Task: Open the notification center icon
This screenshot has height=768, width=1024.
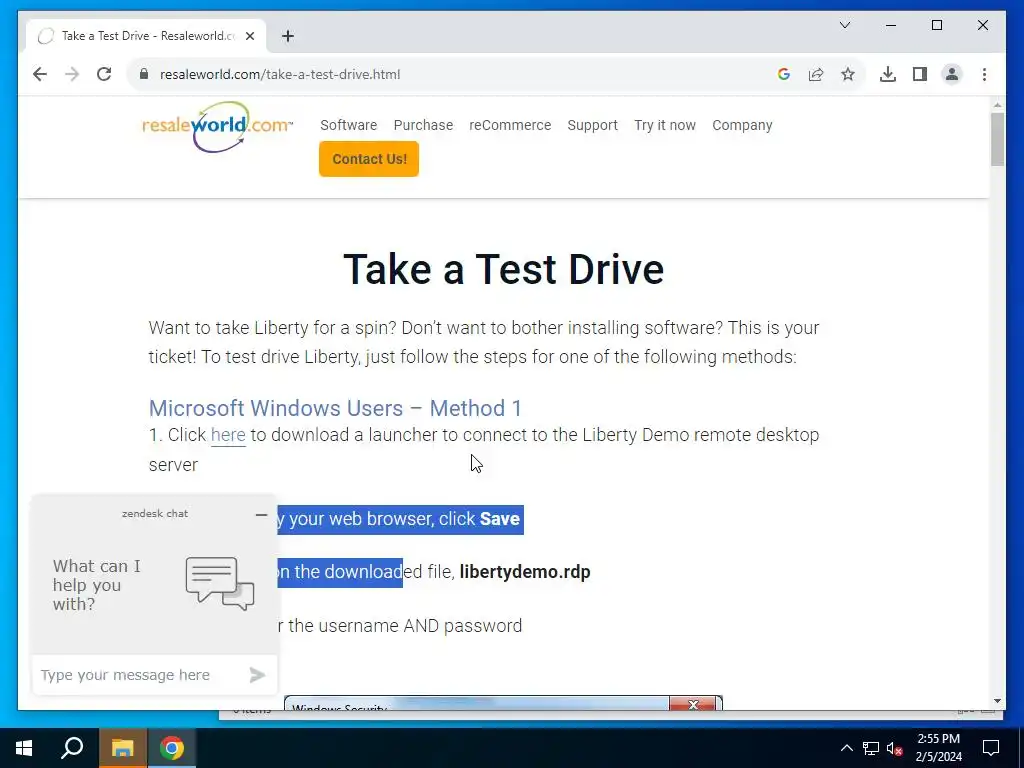Action: coord(991,748)
